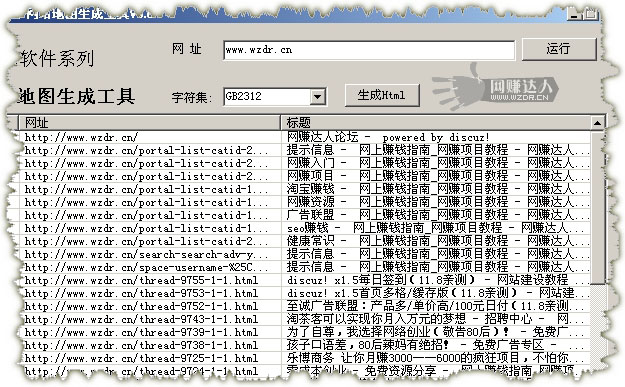The image size is (625, 387).
Task: Select URL space-username-%25C row
Action: click(x=146, y=267)
